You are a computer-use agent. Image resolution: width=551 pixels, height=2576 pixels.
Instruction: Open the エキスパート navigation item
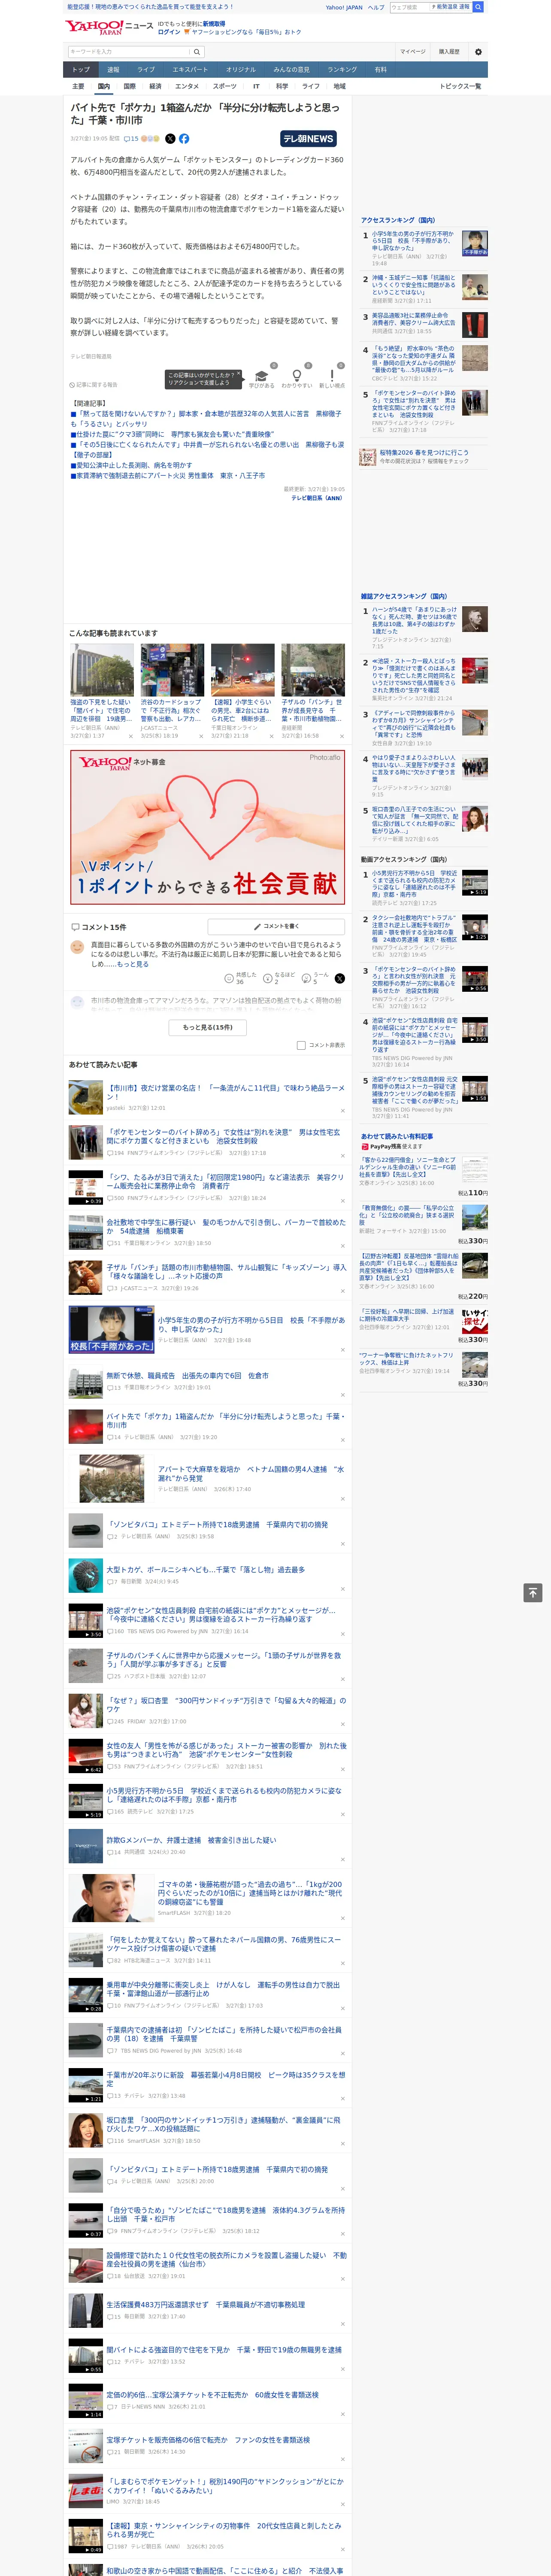tap(190, 70)
